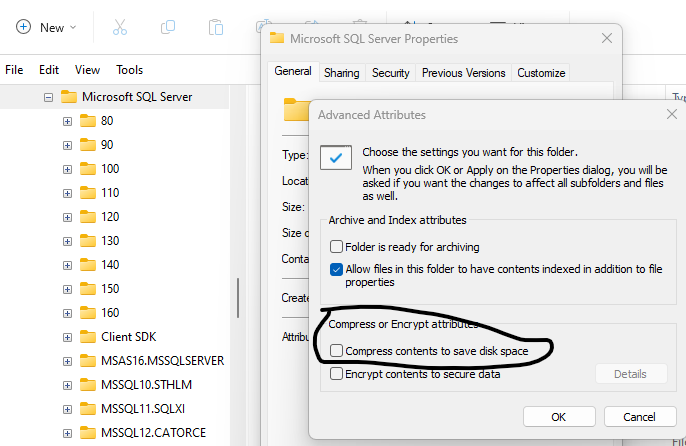Image resolution: width=686 pixels, height=446 pixels.
Task: Click the folder icon beside MSSQL11.SQLXI
Action: click(88, 409)
